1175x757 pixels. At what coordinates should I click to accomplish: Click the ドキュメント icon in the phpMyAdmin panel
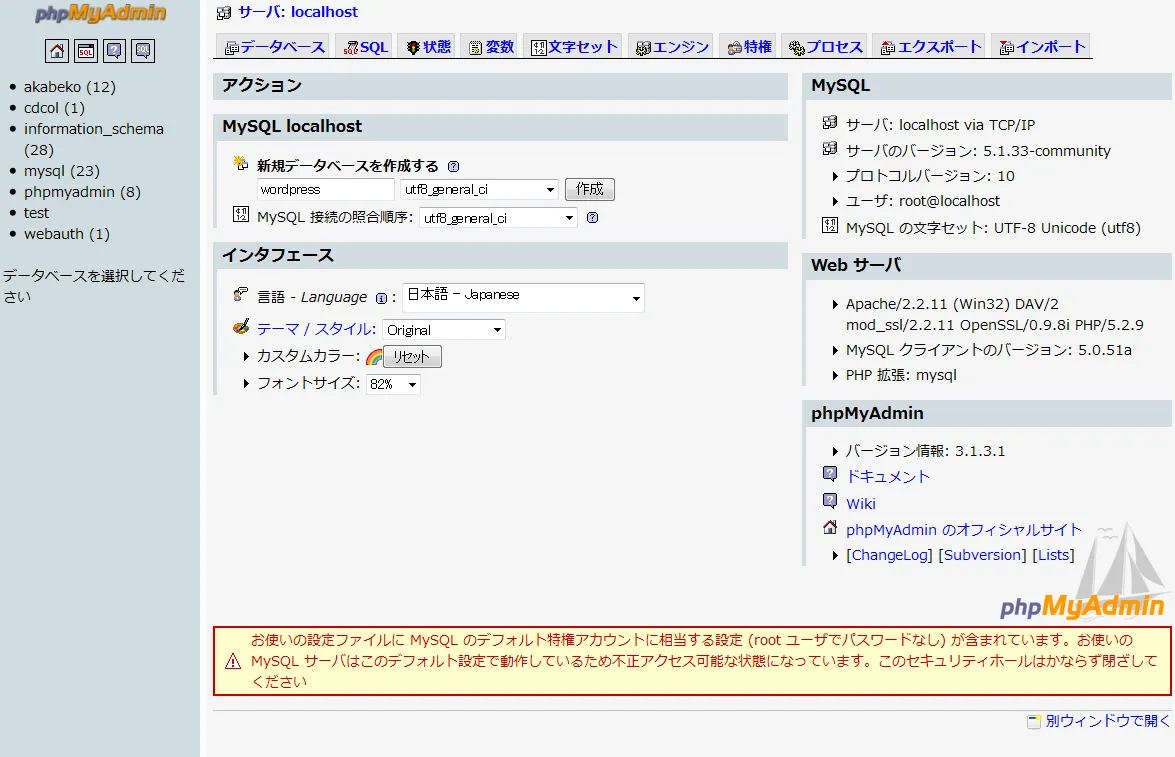830,477
